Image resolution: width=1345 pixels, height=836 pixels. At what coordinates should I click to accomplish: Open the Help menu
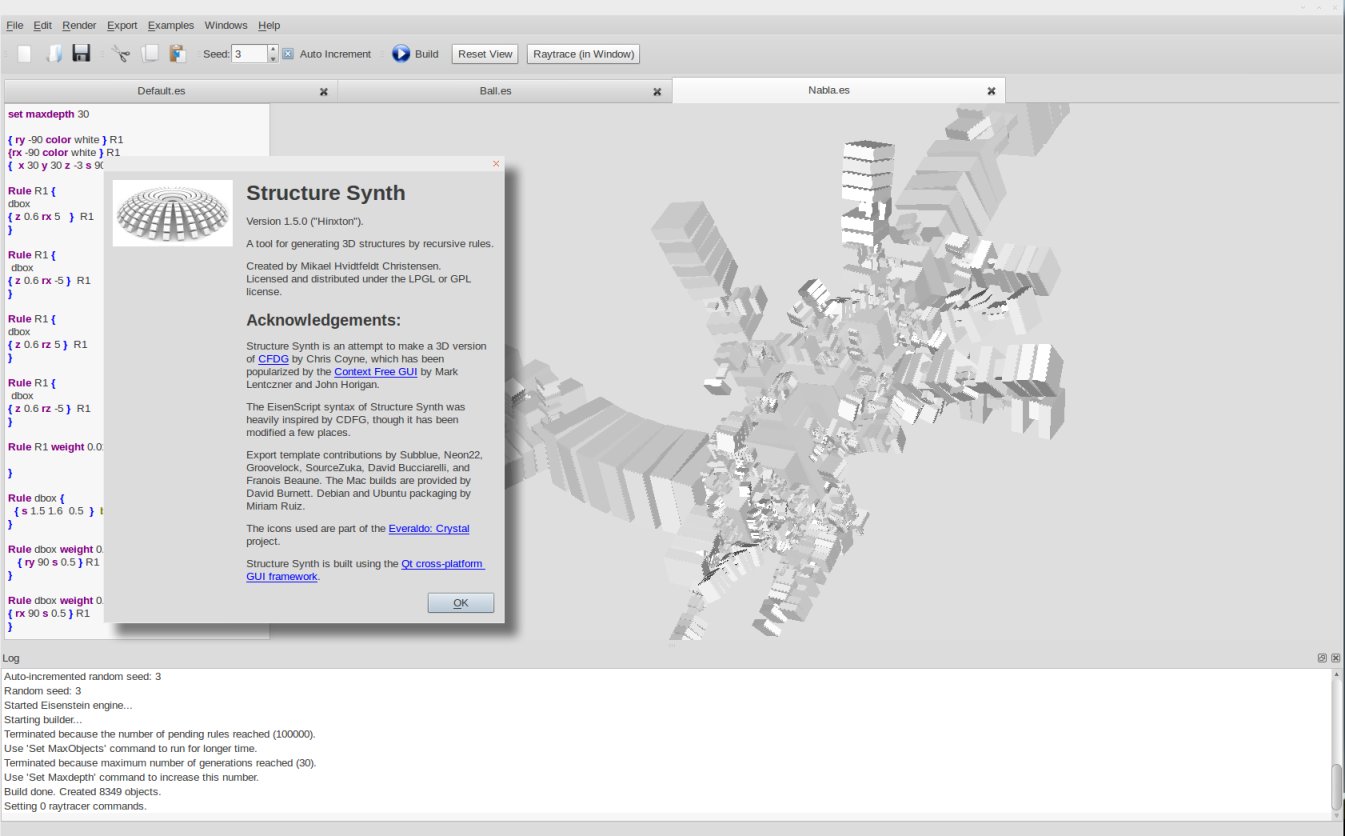(269, 25)
